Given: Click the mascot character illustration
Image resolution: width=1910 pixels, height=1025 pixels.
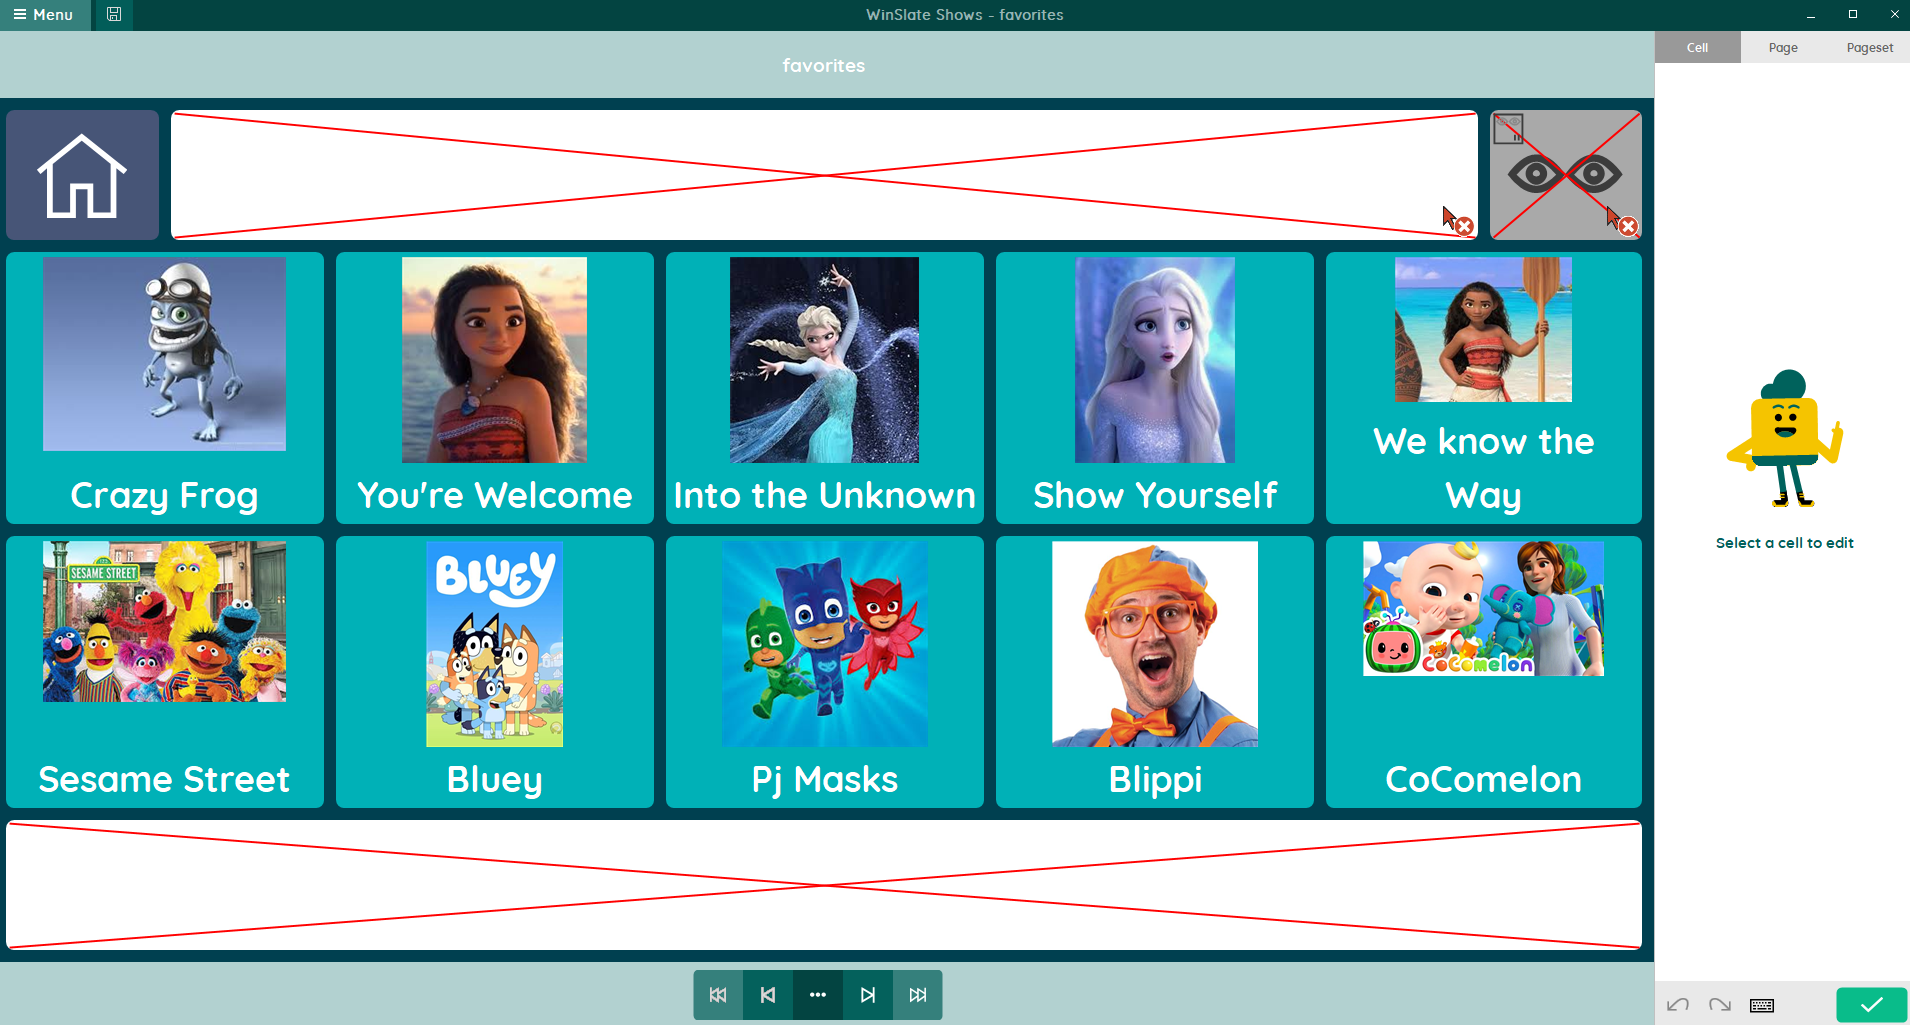Looking at the screenshot, I should click(x=1785, y=439).
